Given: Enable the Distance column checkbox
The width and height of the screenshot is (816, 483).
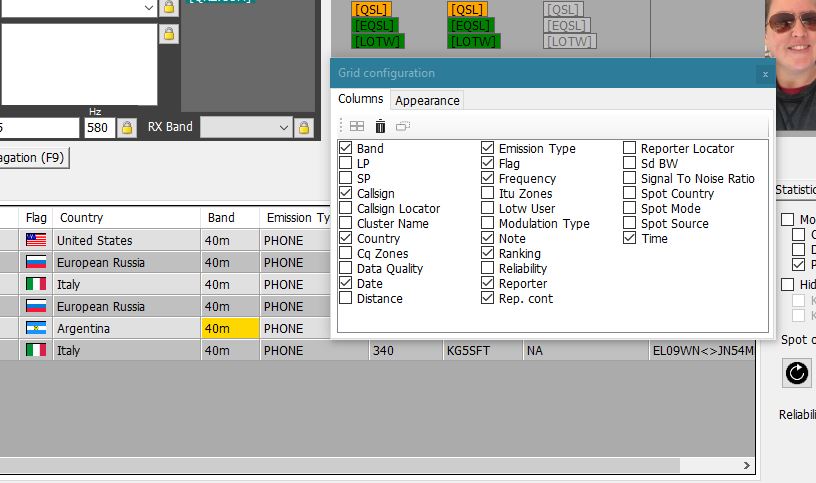Looking at the screenshot, I should [x=346, y=298].
